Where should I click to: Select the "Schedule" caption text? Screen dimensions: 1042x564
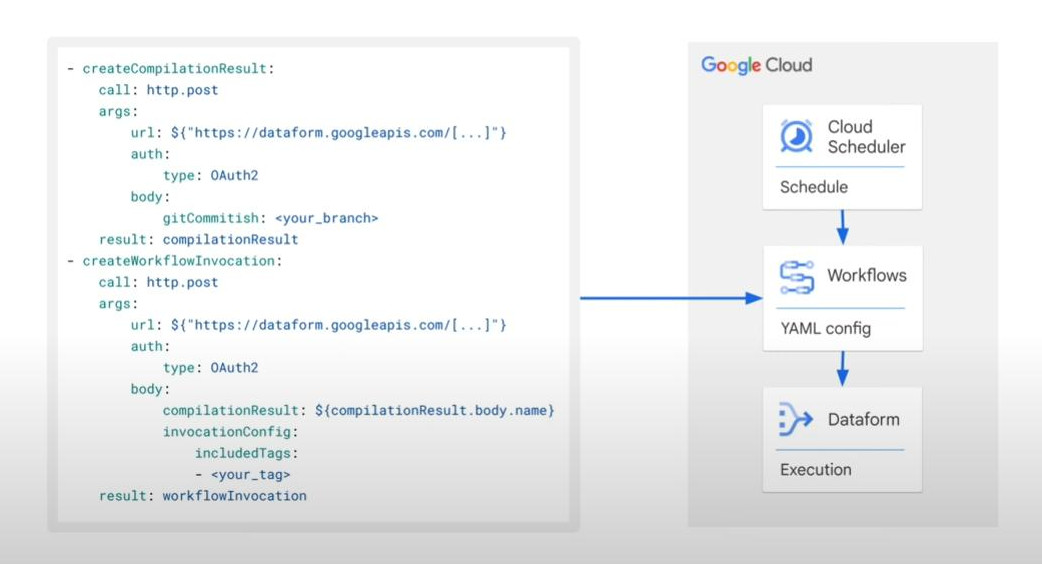(813, 187)
